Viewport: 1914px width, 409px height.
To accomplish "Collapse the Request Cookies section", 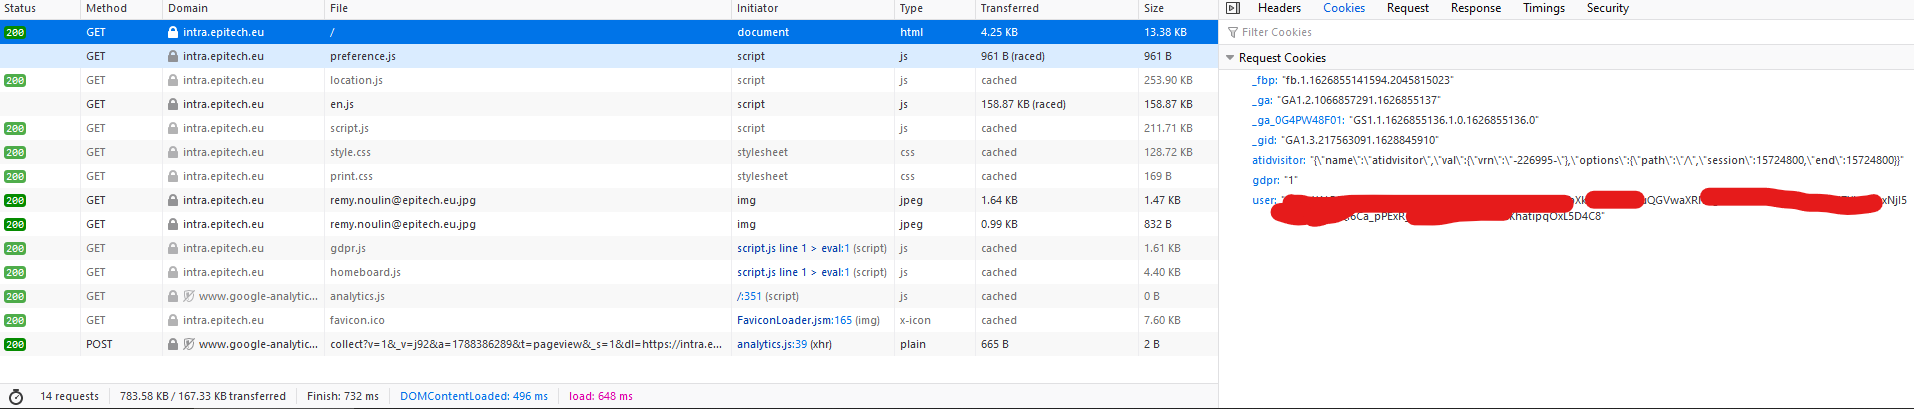I will click(1230, 58).
